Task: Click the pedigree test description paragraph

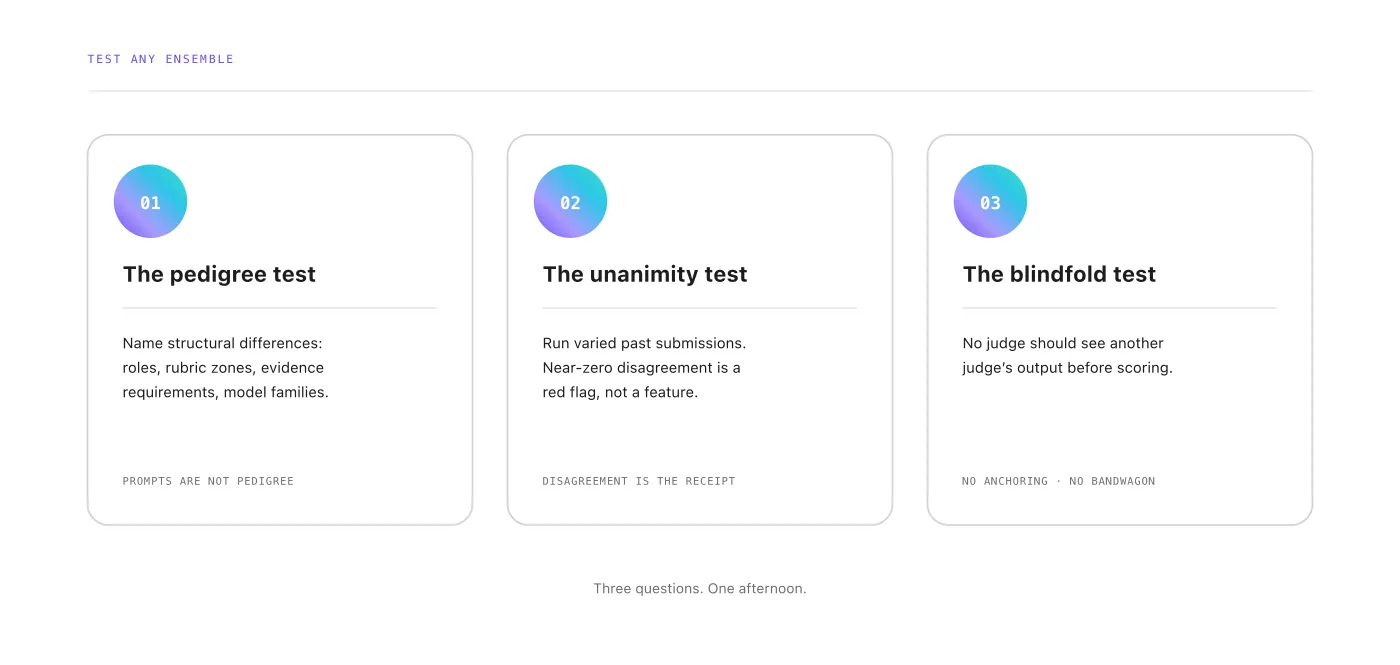Action: (x=226, y=368)
